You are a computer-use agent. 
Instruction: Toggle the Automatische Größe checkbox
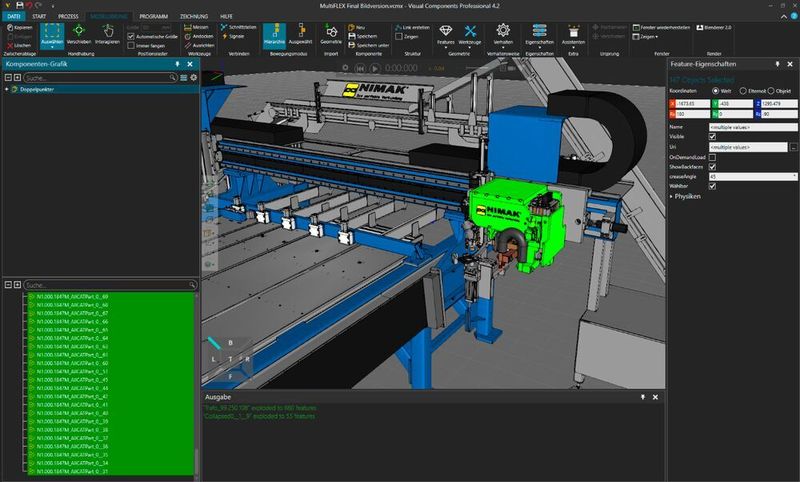coord(131,36)
